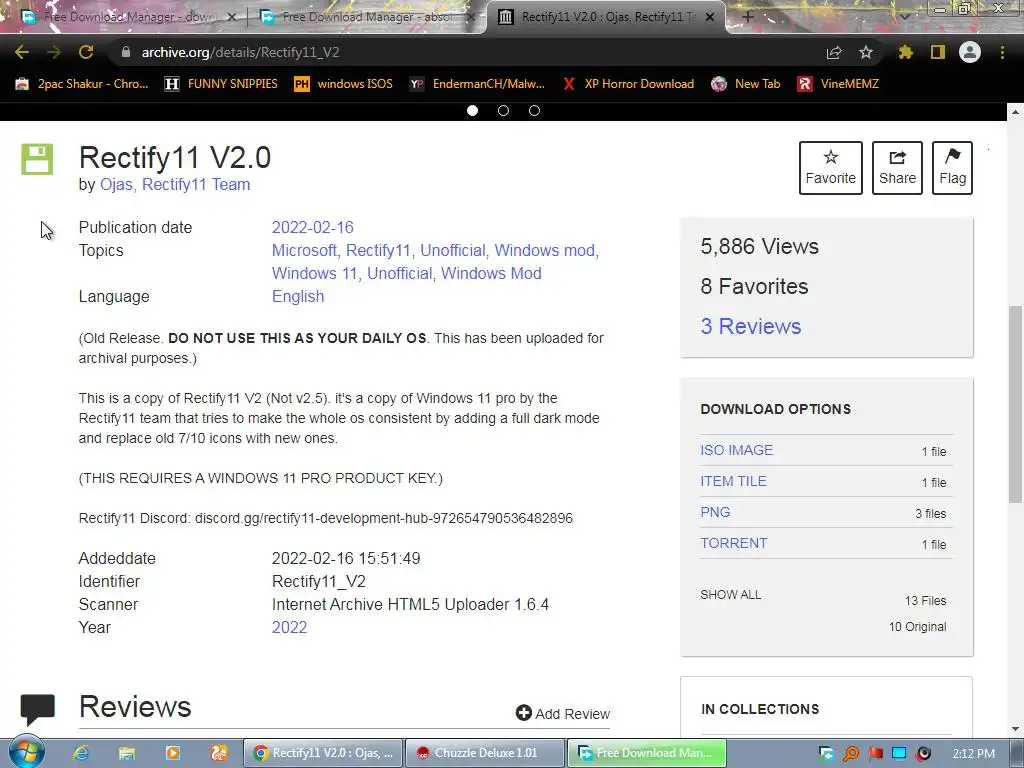
Task: Select the third carousel dot
Action: 534,110
